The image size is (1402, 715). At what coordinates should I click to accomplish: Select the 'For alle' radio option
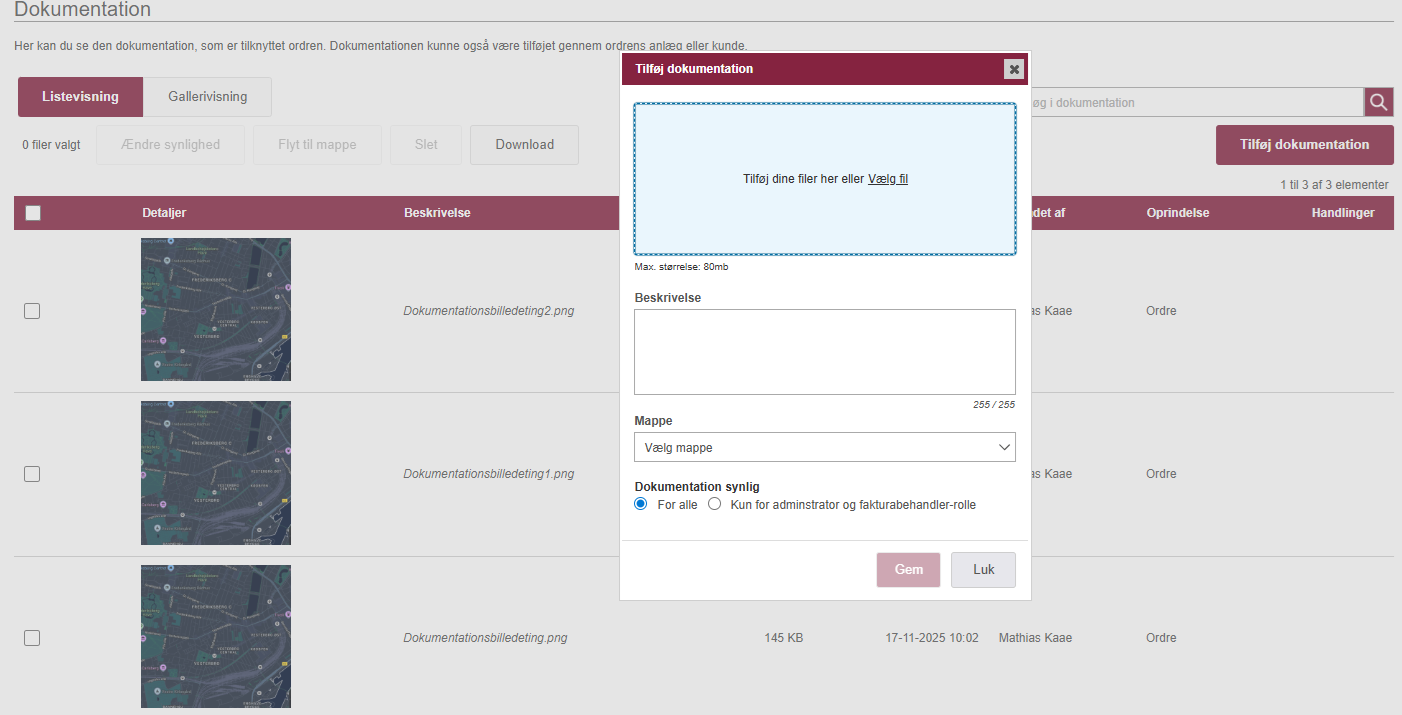(641, 504)
